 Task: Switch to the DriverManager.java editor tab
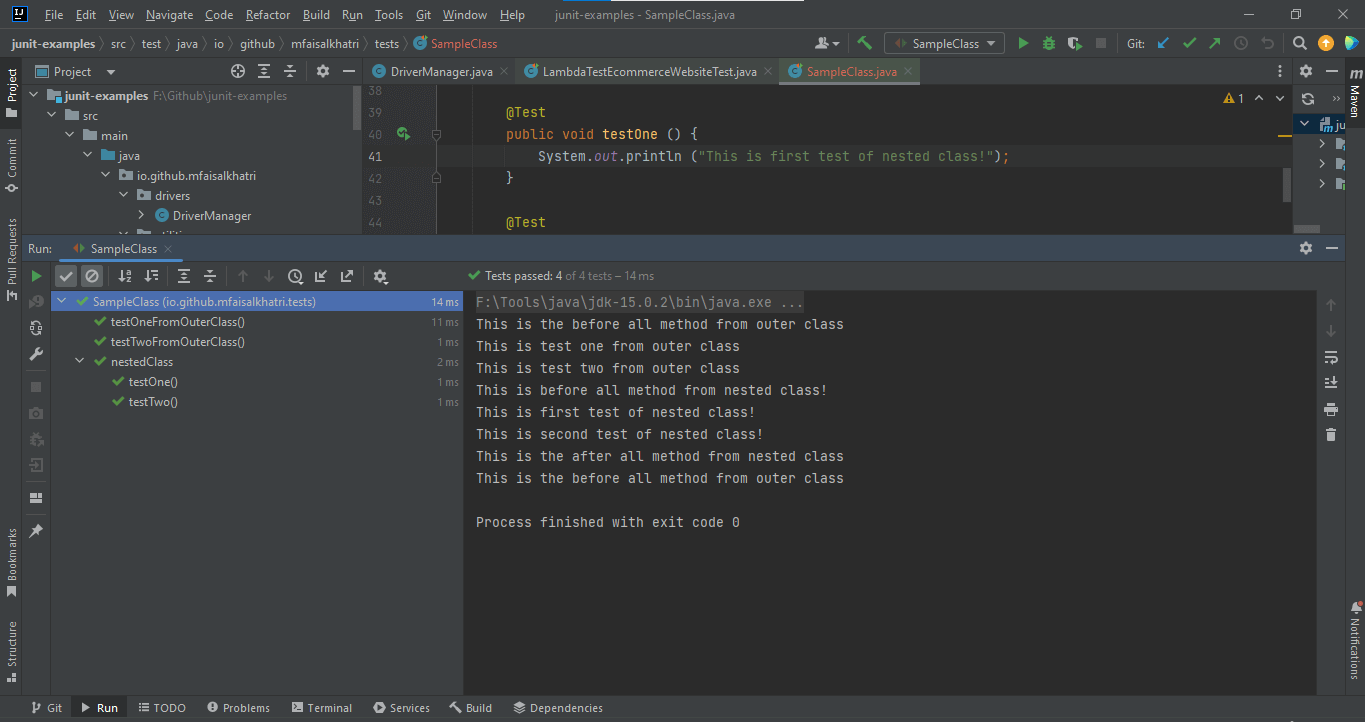[x=441, y=72]
